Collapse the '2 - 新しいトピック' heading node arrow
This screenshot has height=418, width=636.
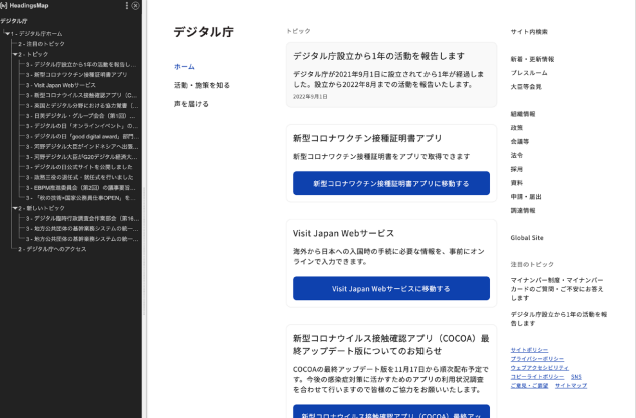pos(15,208)
